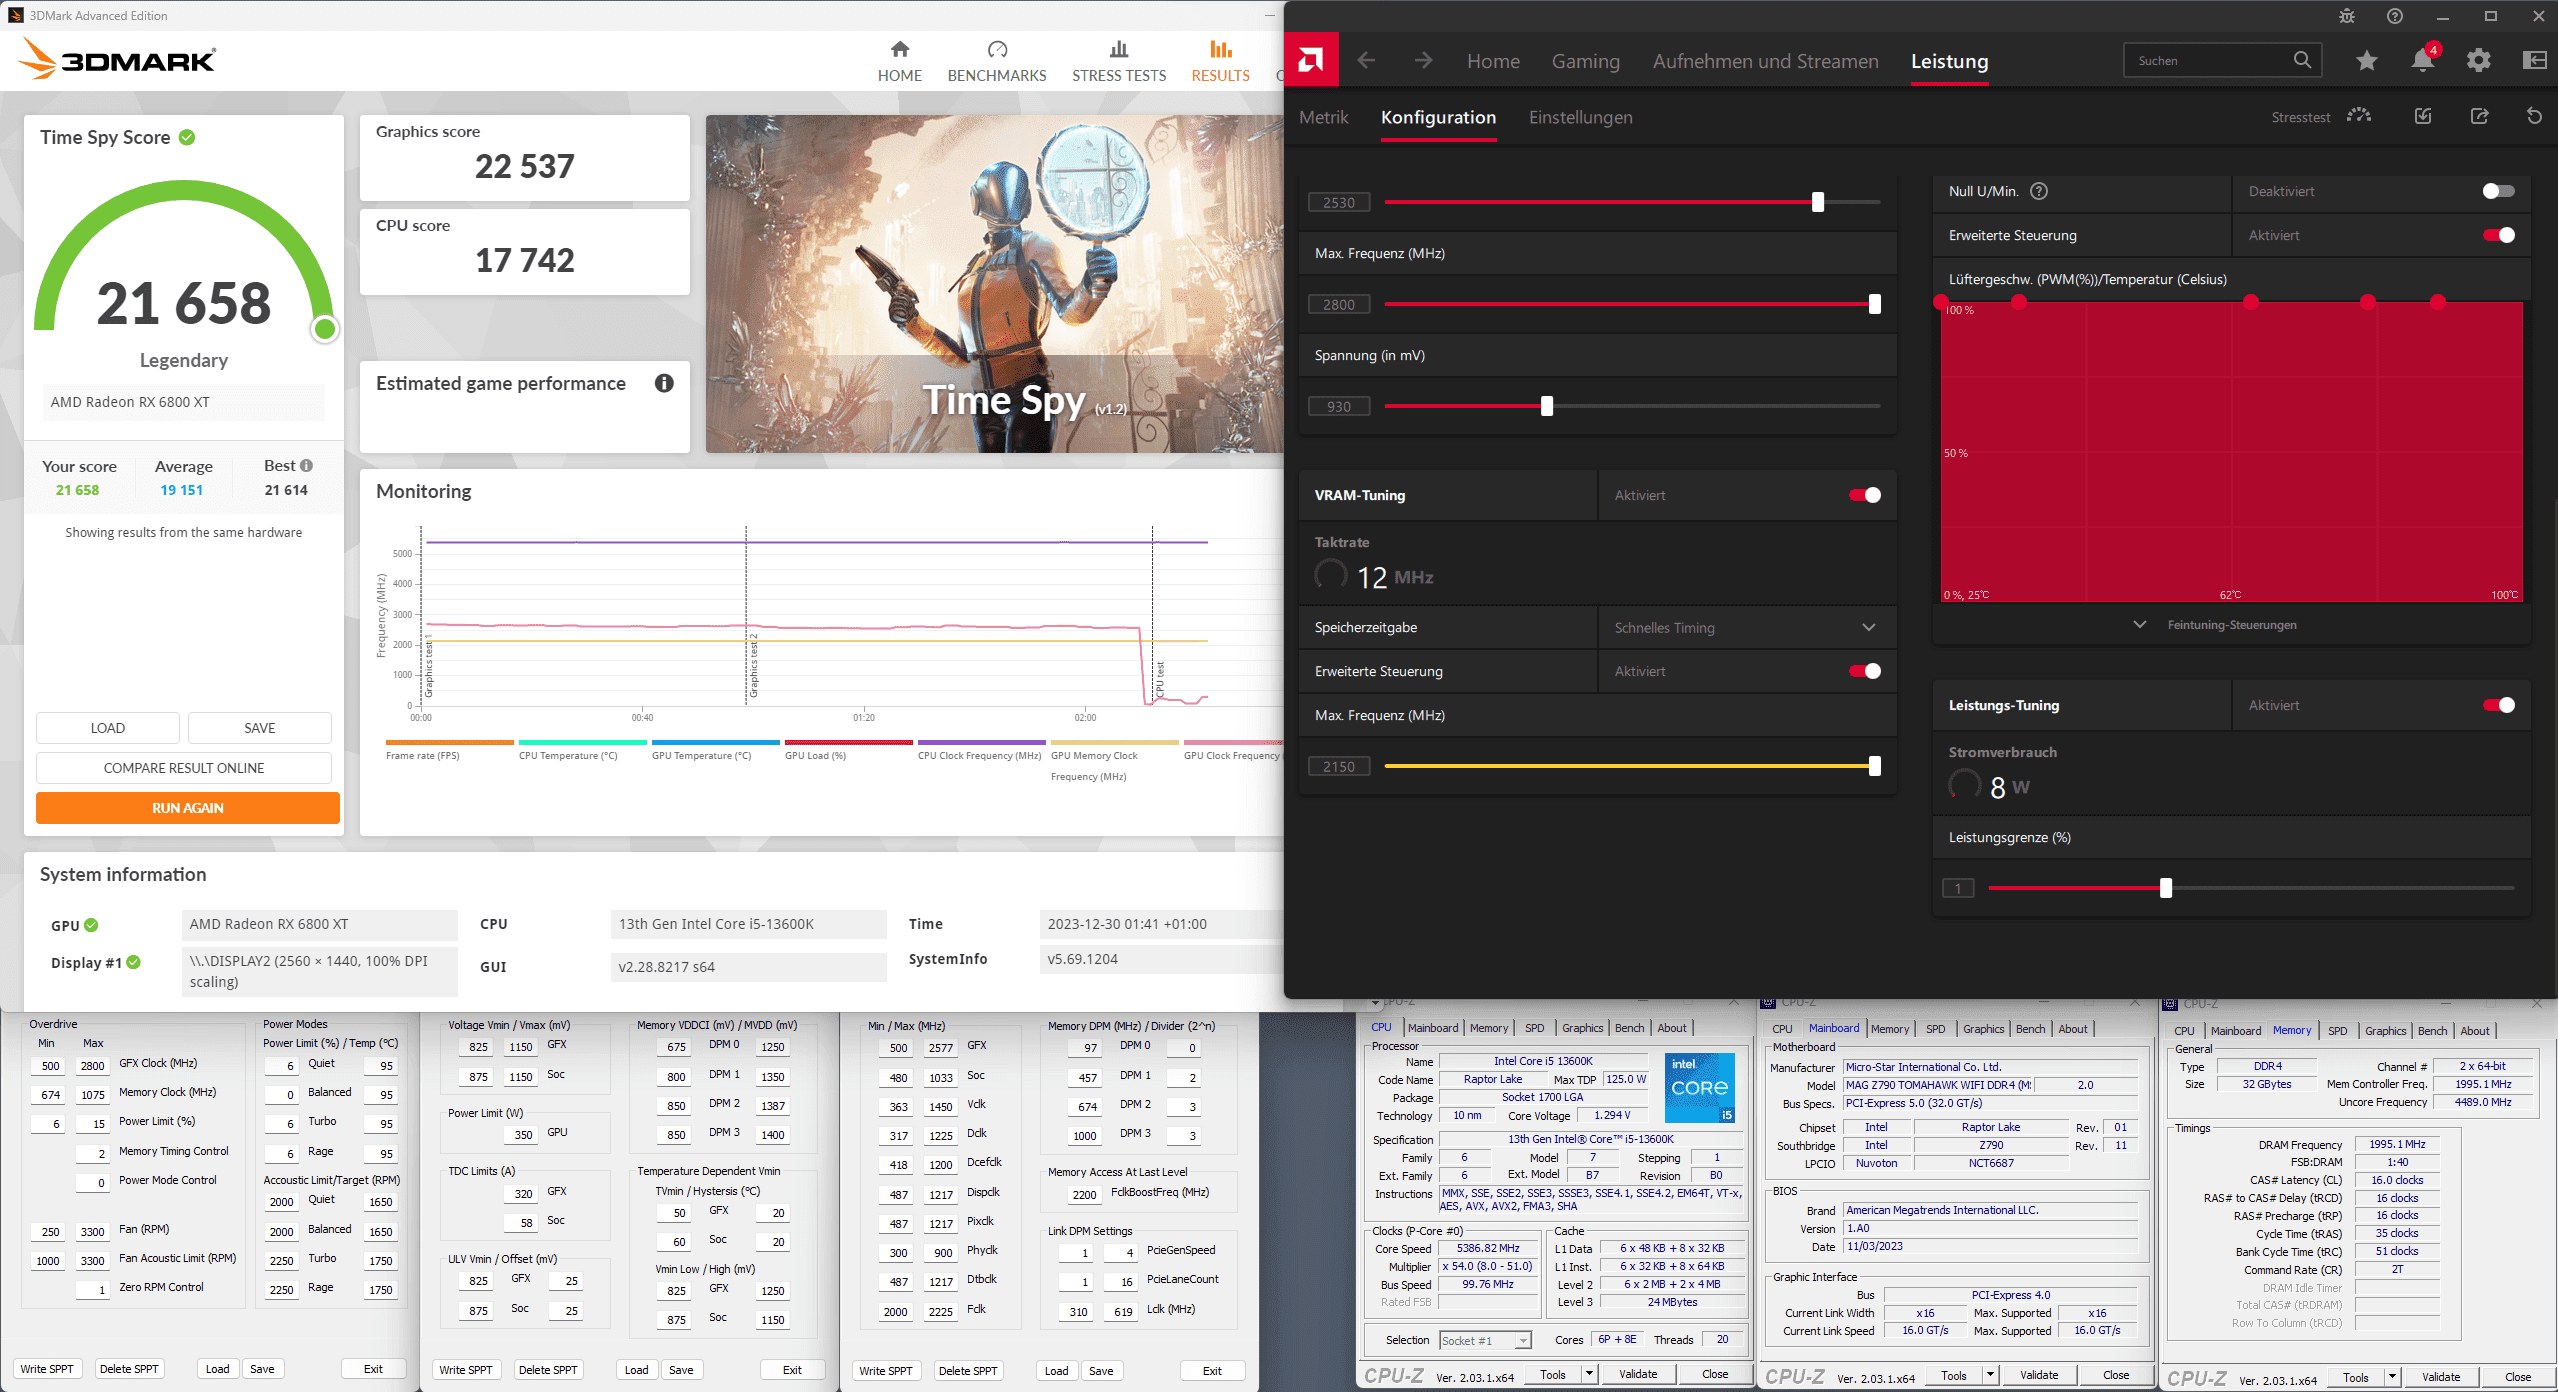Switch to the Metrik tab
Screen dimensions: 2558x1392
[x=1323, y=117]
